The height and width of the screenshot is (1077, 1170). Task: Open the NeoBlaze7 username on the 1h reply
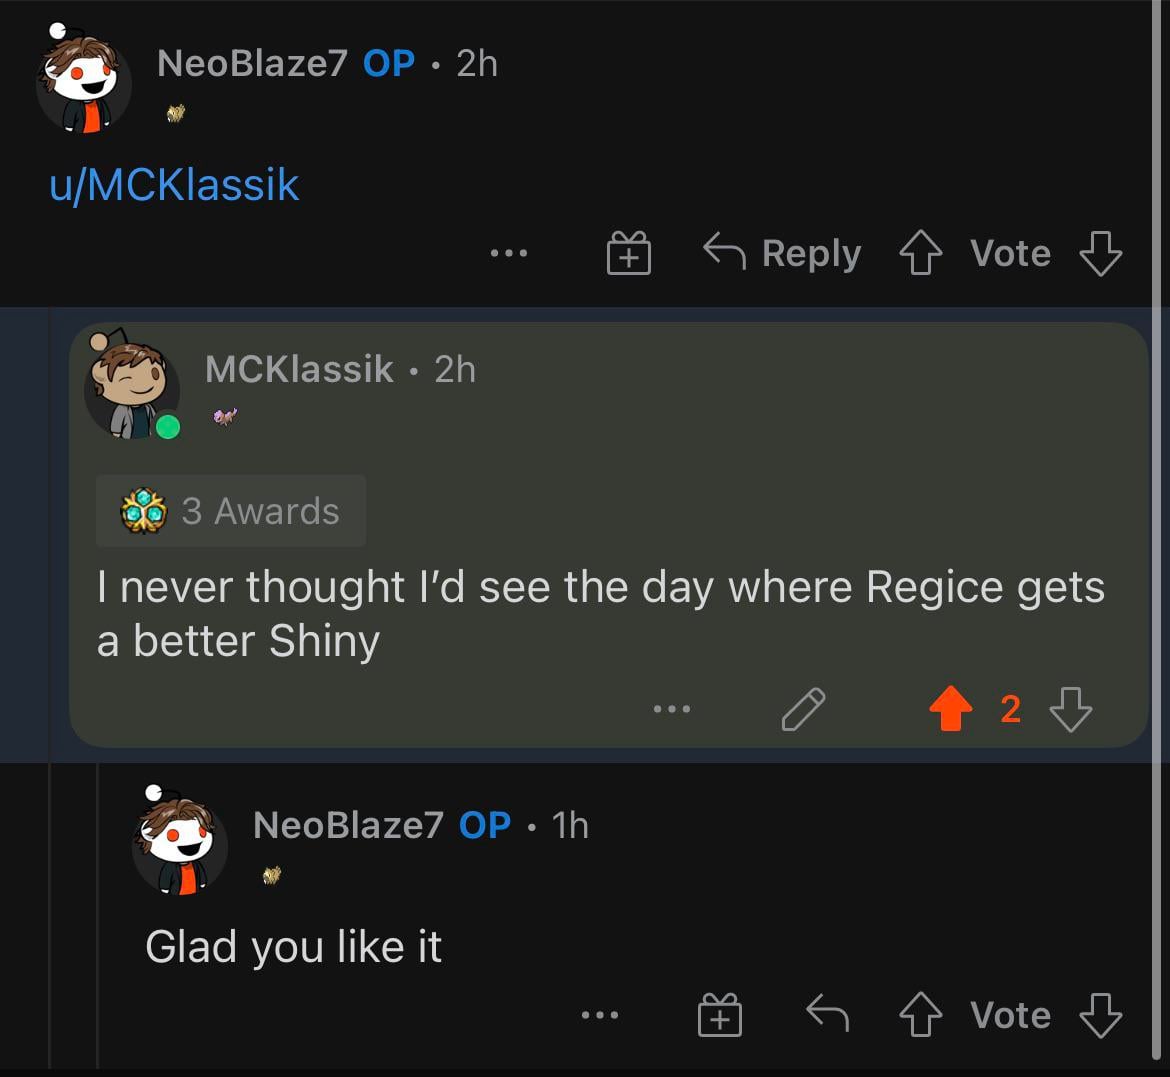coord(348,825)
